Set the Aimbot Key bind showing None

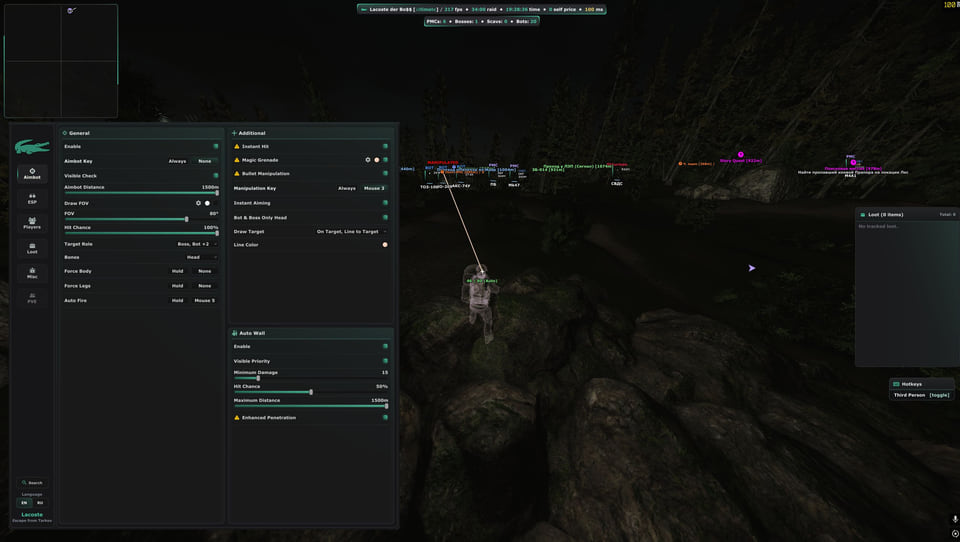click(204, 161)
